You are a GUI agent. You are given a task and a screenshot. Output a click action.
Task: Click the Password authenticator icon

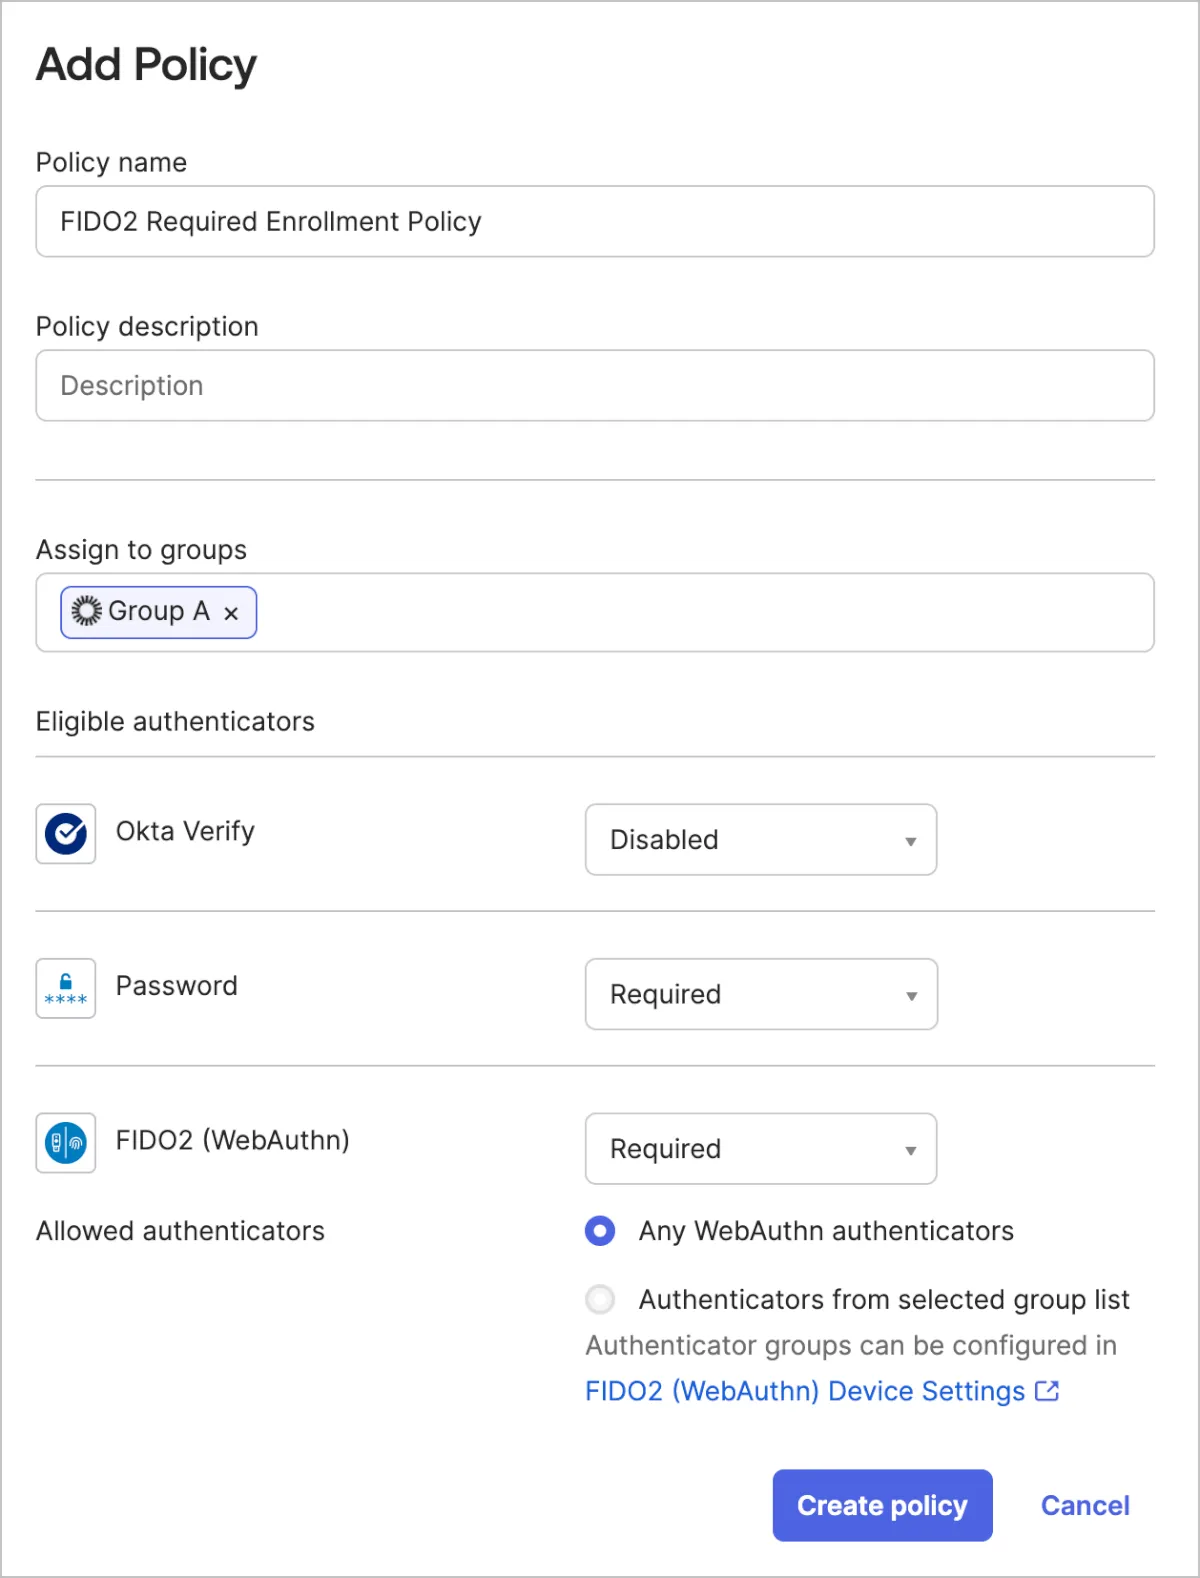pos(66,988)
